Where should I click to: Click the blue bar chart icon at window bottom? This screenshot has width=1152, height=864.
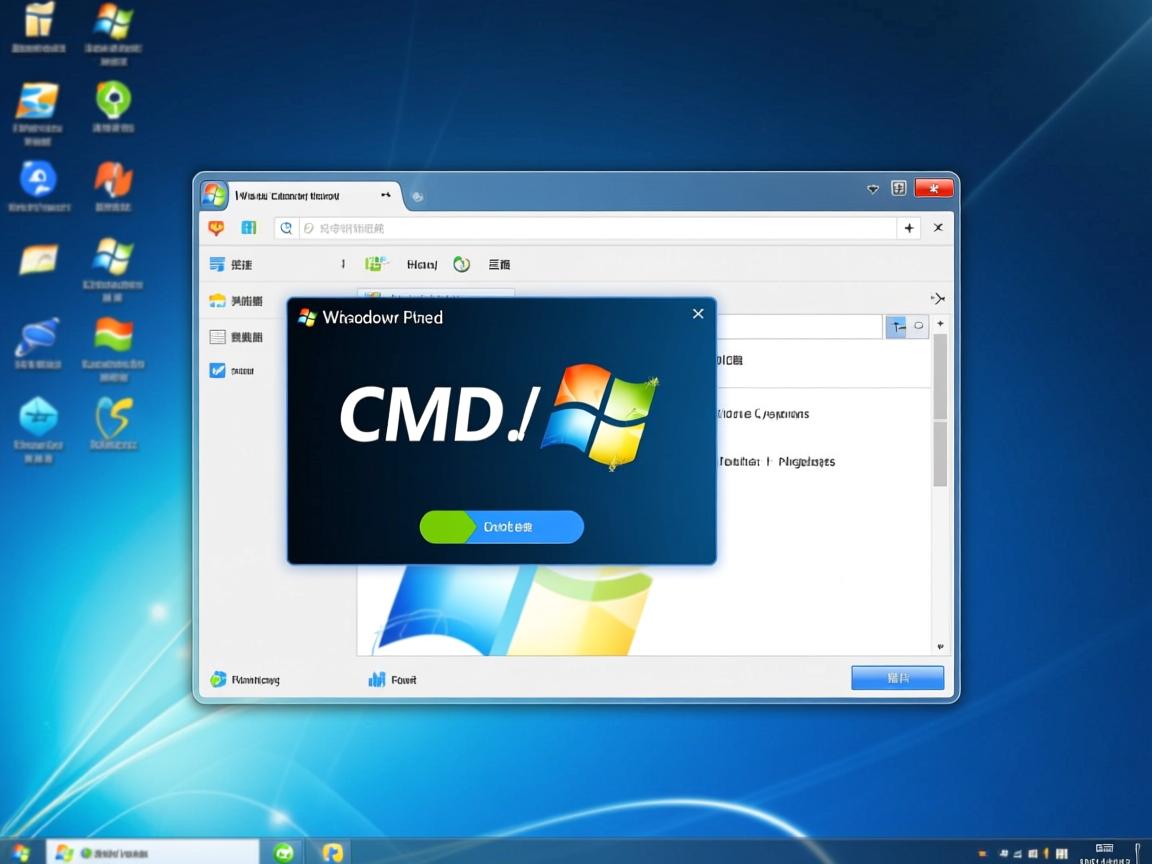pyautogui.click(x=377, y=680)
